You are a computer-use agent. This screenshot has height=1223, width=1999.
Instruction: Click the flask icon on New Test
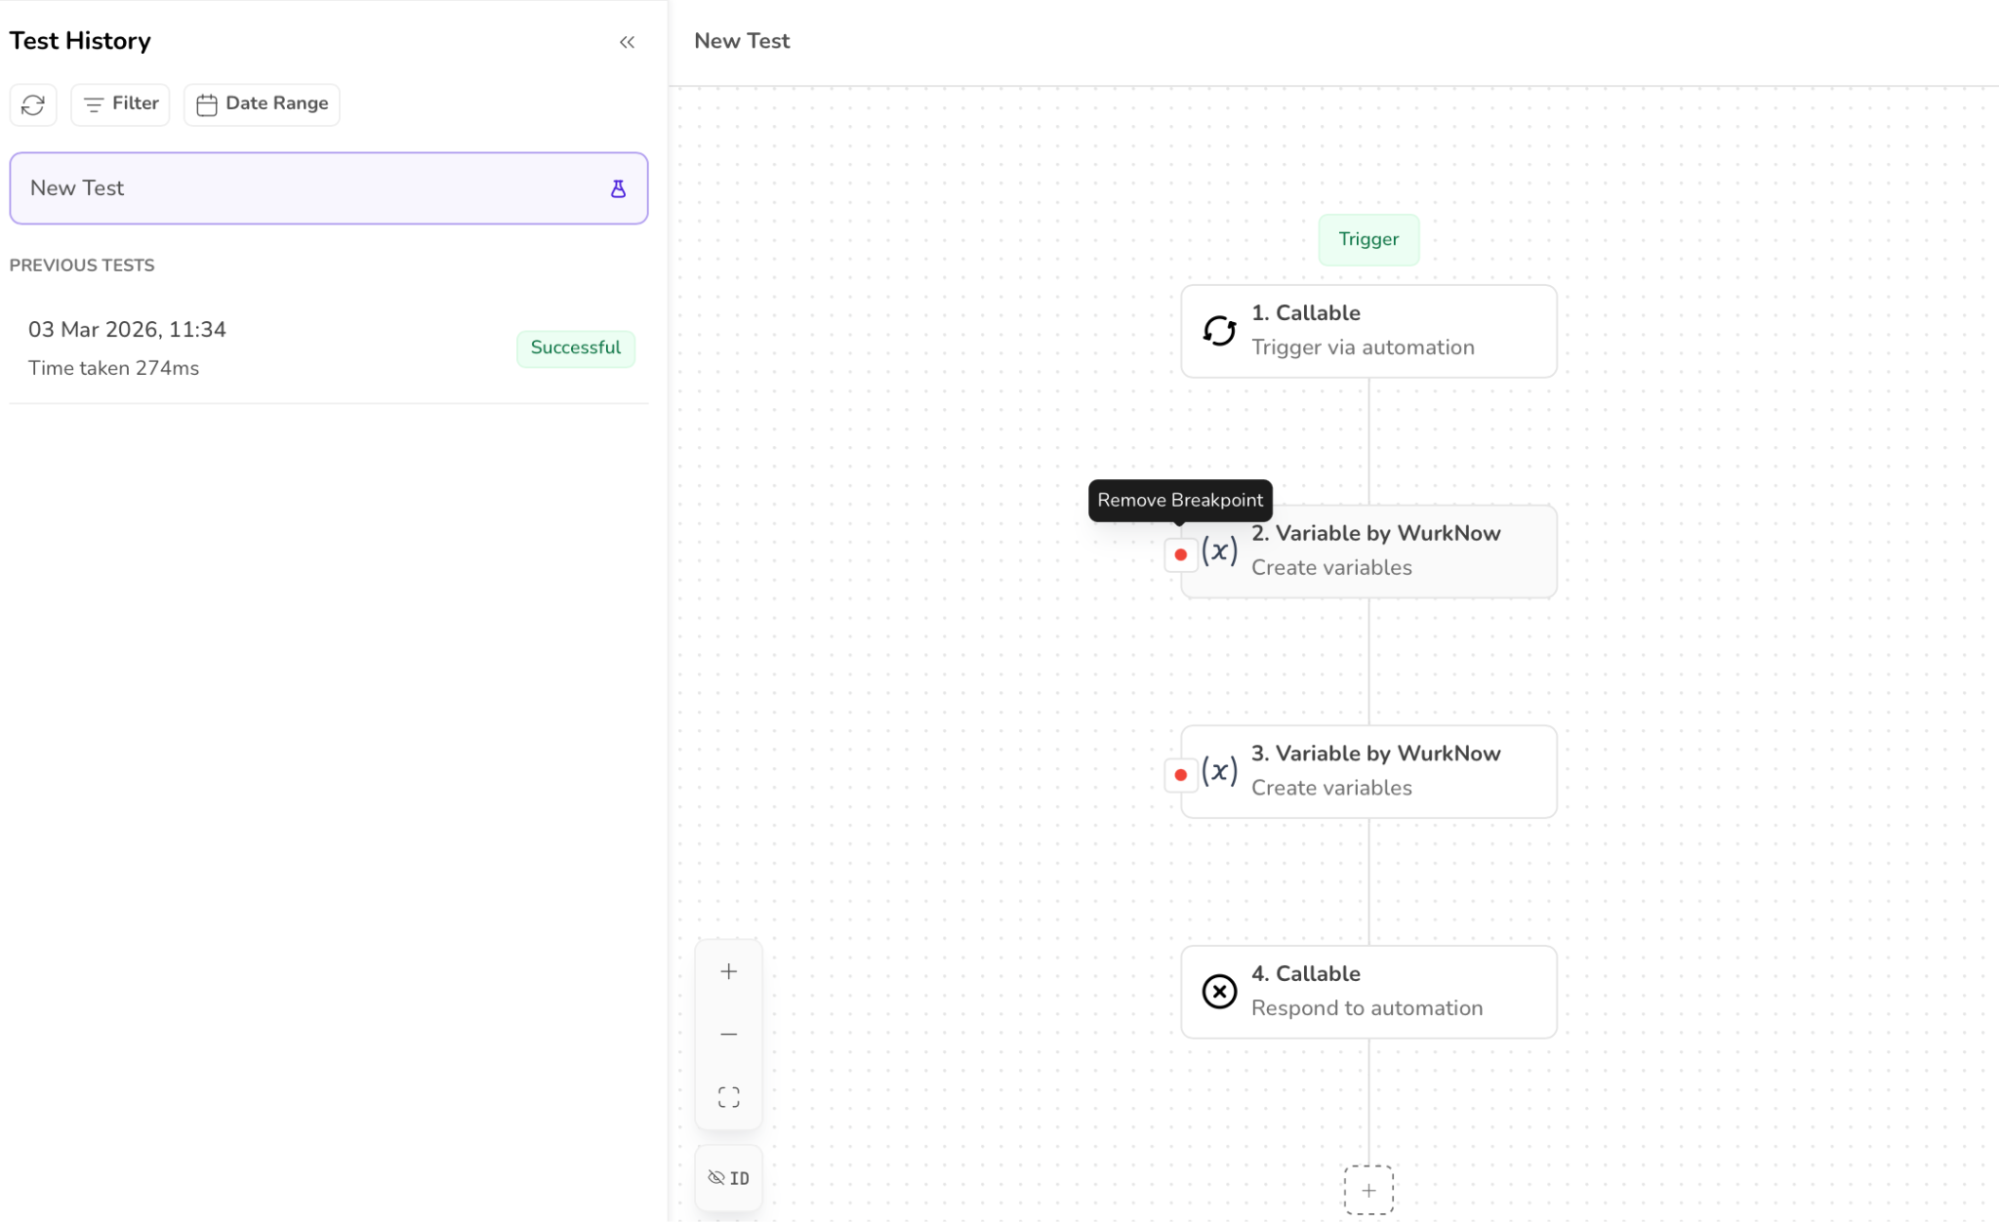click(x=618, y=188)
